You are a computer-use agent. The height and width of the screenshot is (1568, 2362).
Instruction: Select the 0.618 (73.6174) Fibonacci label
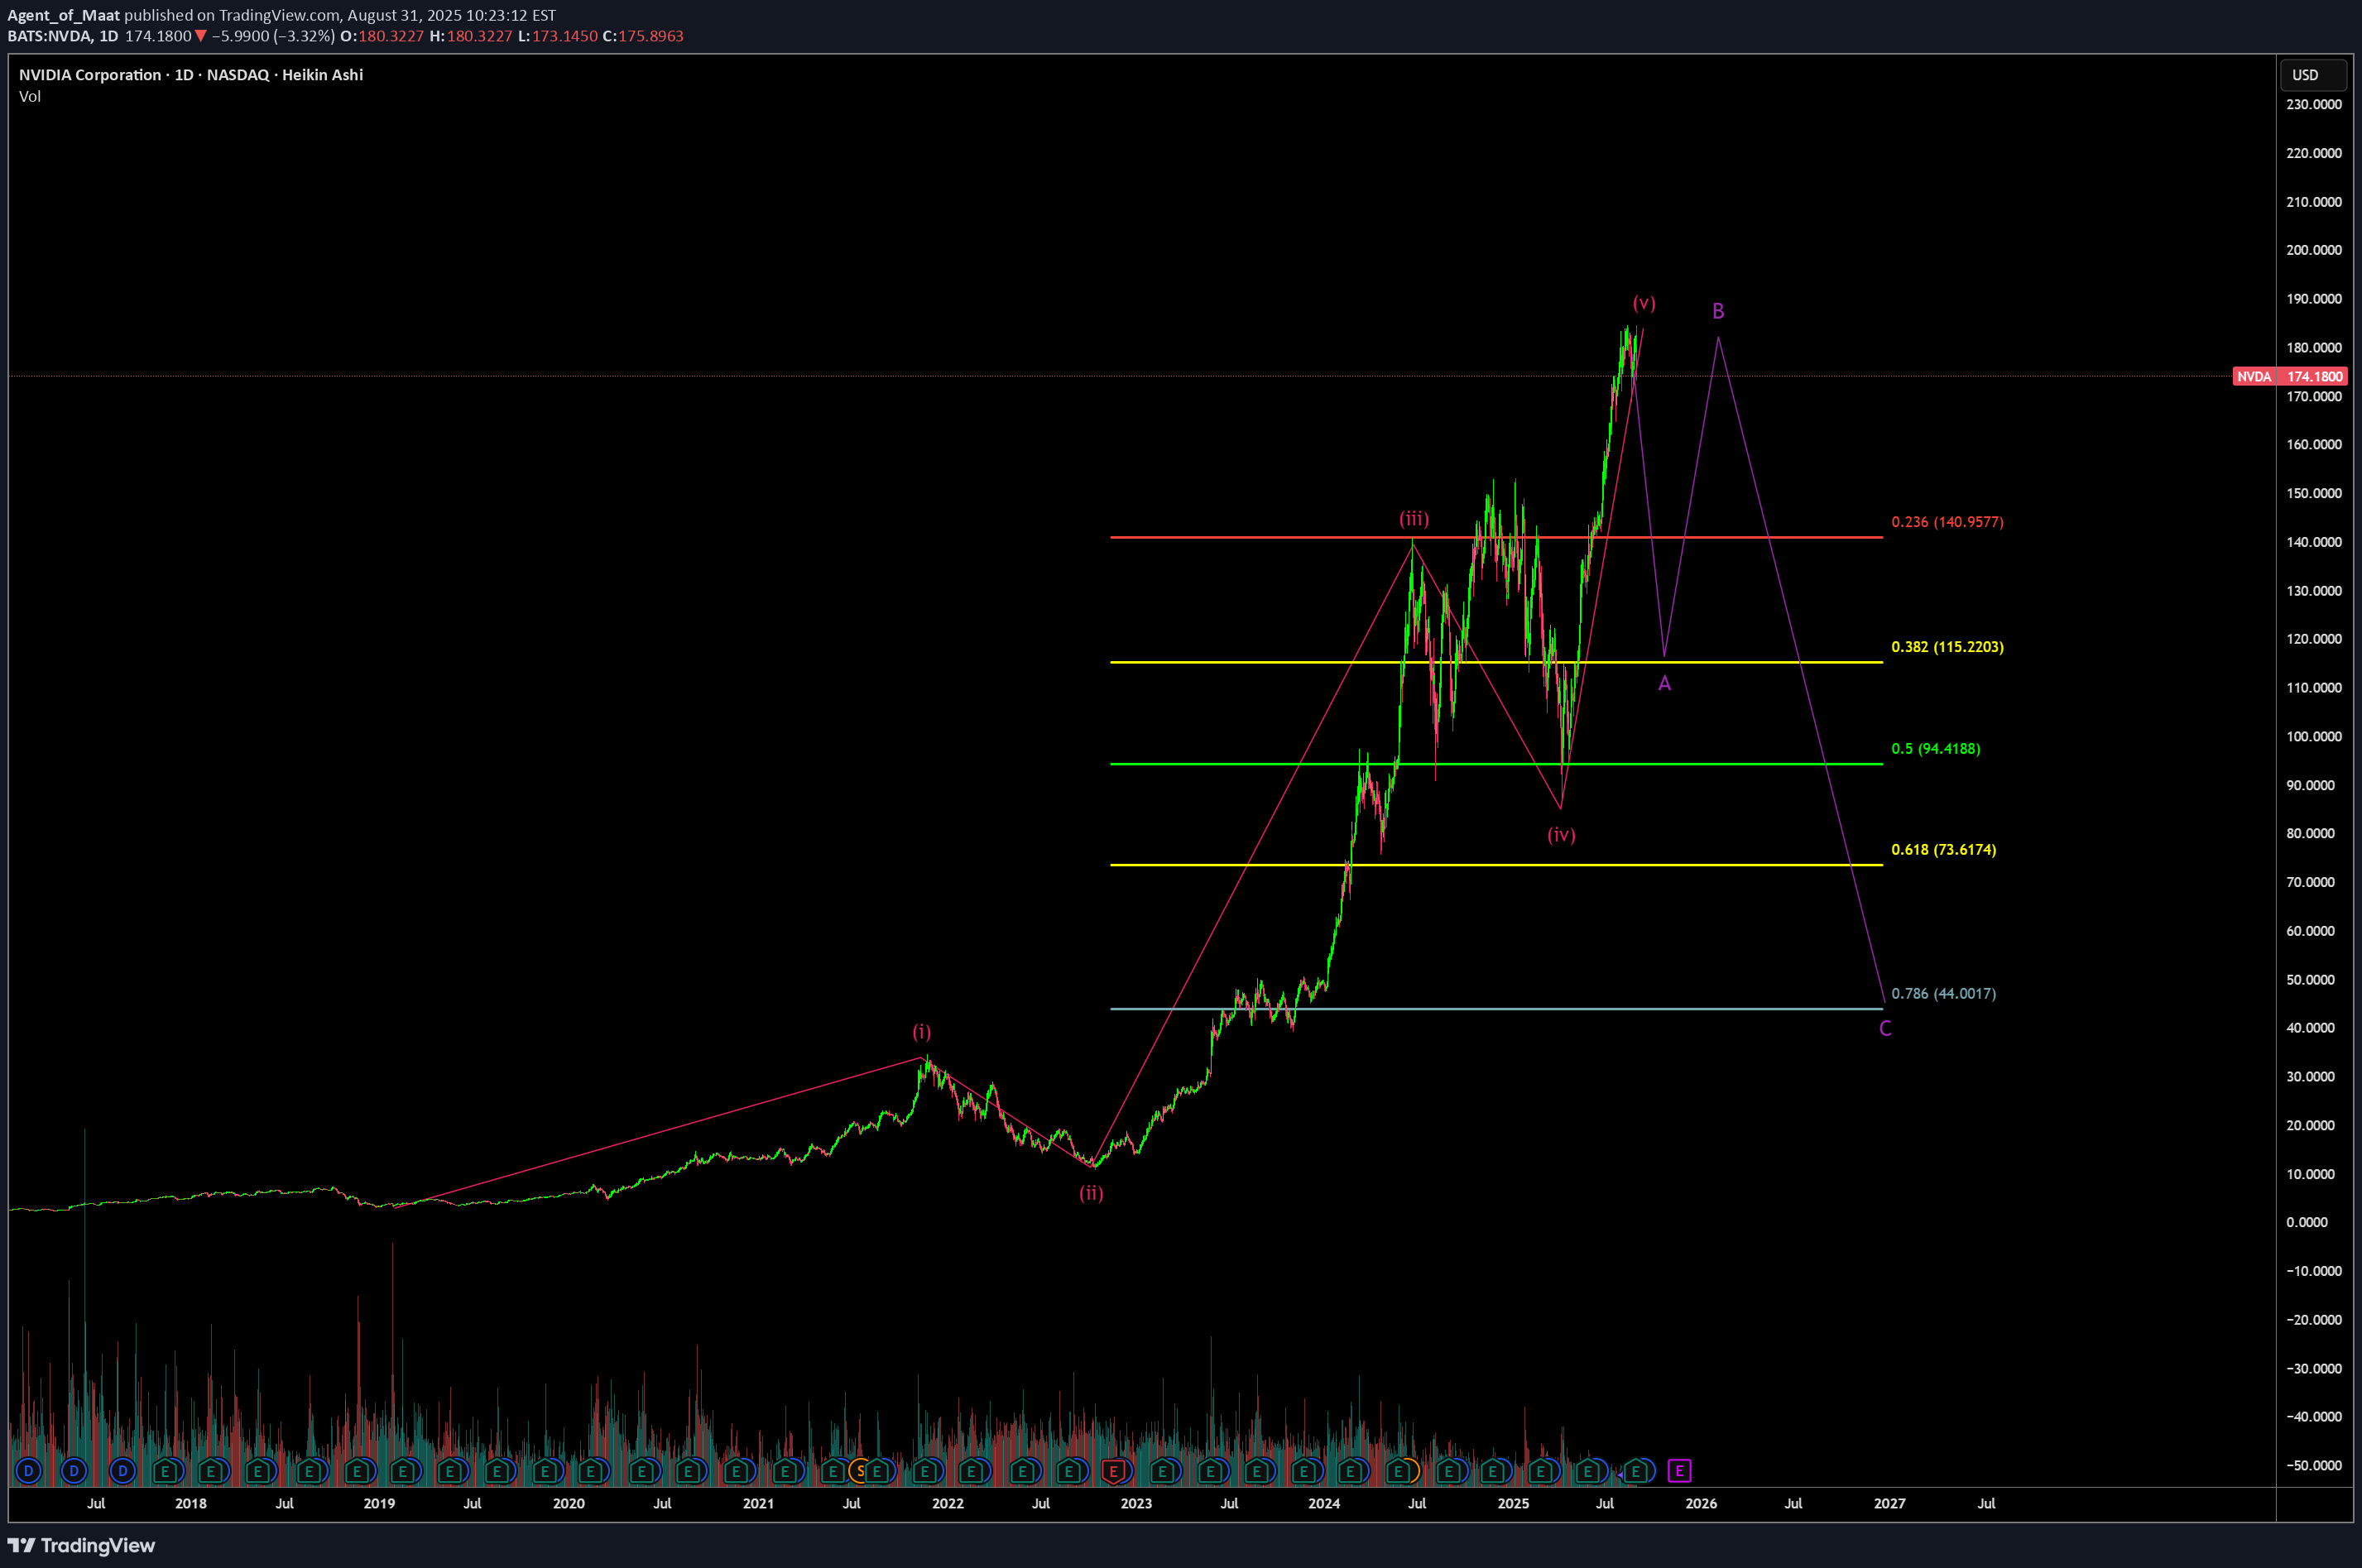[x=1943, y=850]
